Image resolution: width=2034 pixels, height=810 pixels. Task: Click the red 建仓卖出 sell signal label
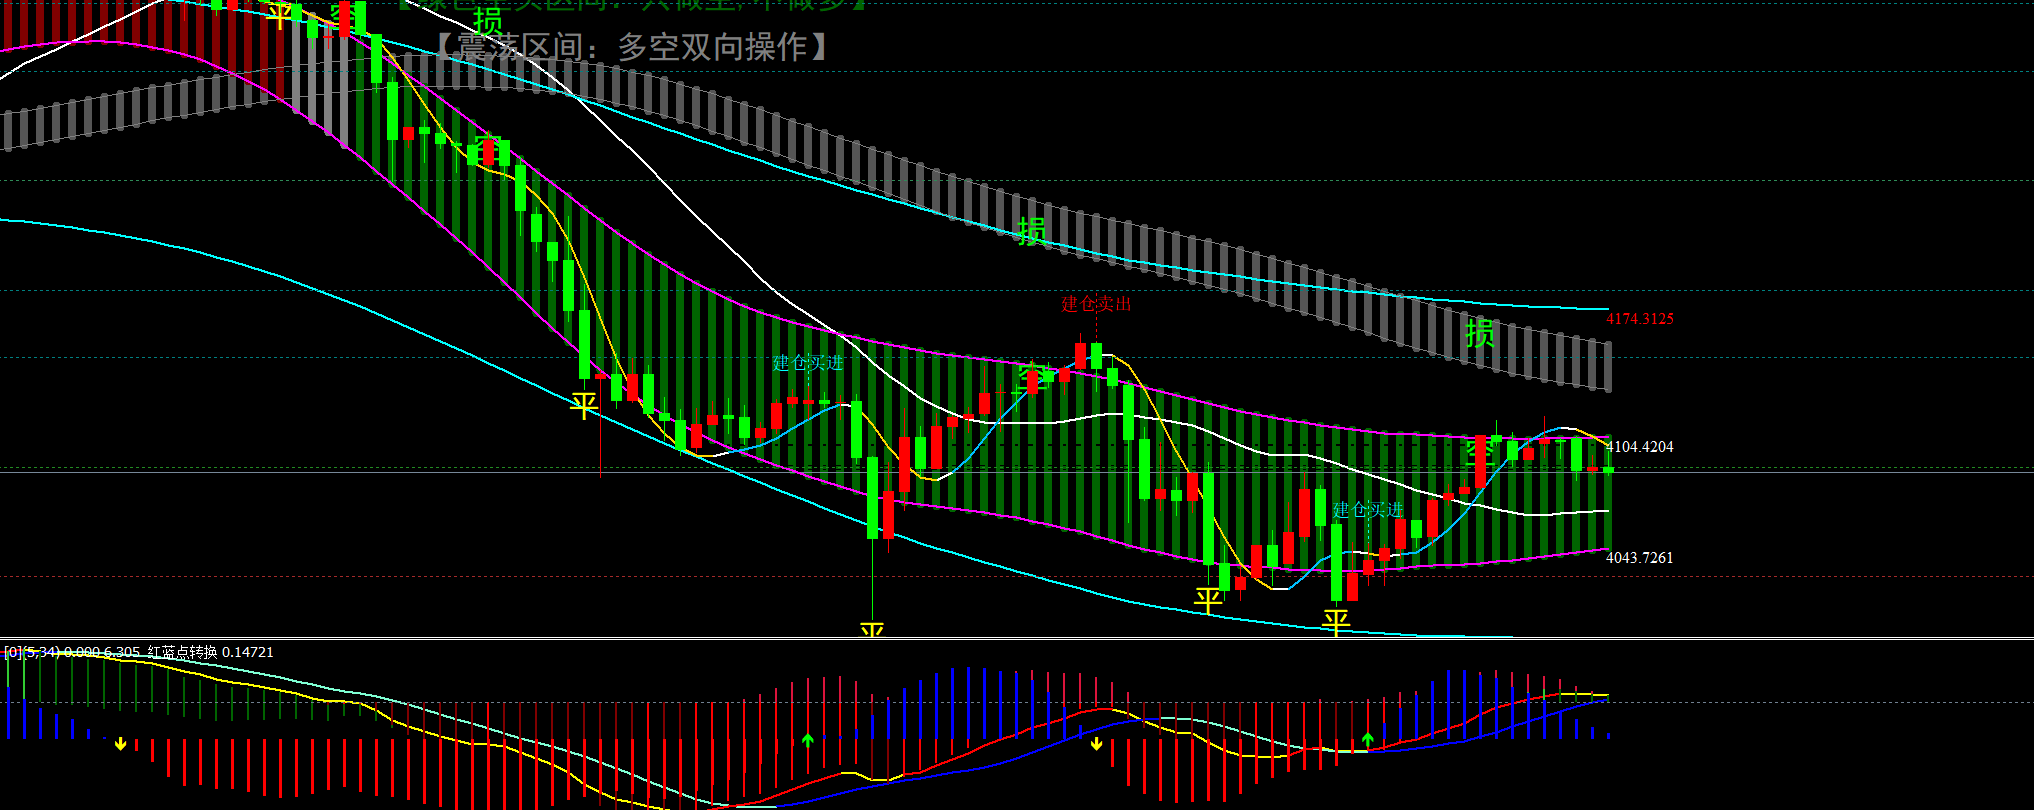point(1096,304)
